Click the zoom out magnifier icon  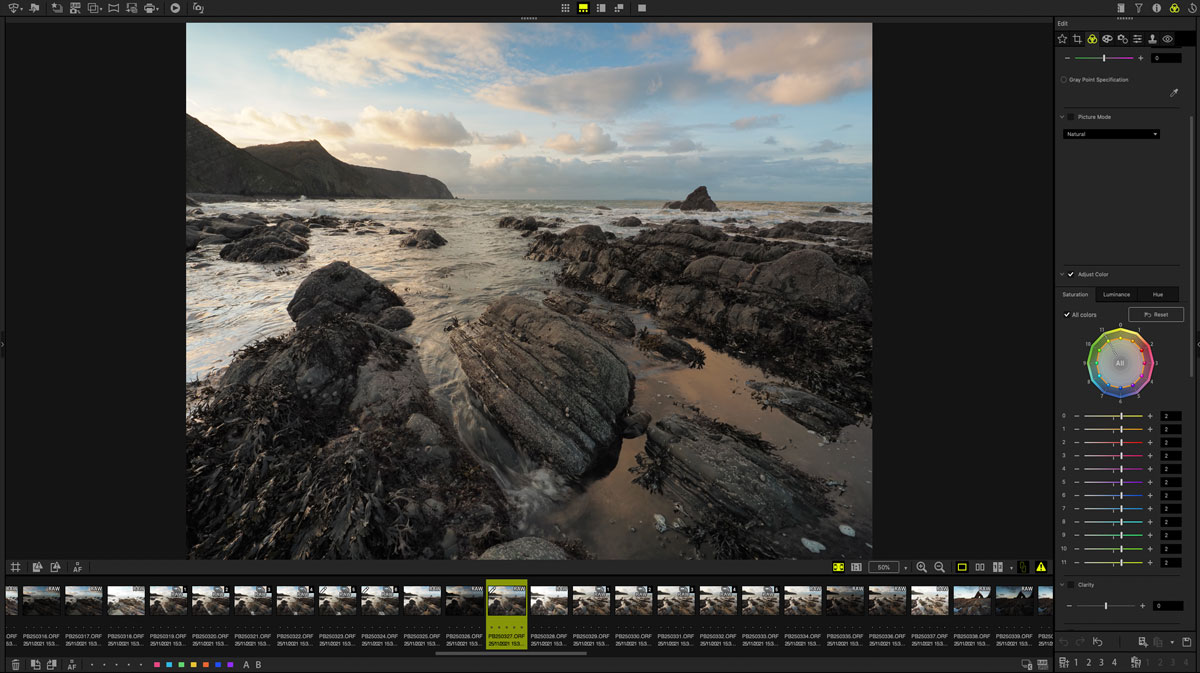pos(939,567)
